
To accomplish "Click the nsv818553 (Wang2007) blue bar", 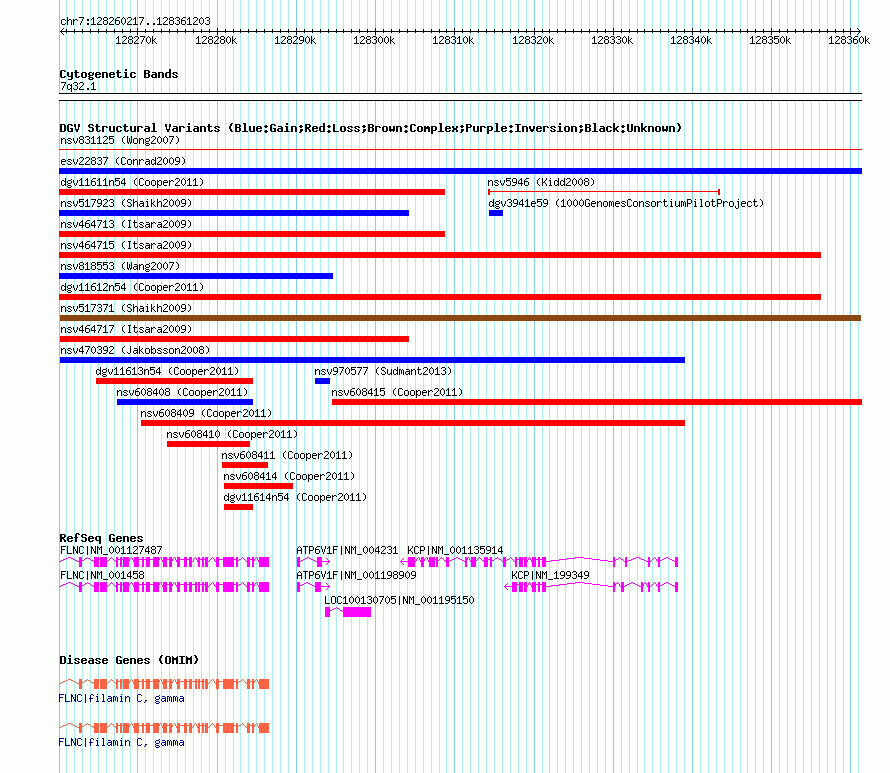I will 196,276.
